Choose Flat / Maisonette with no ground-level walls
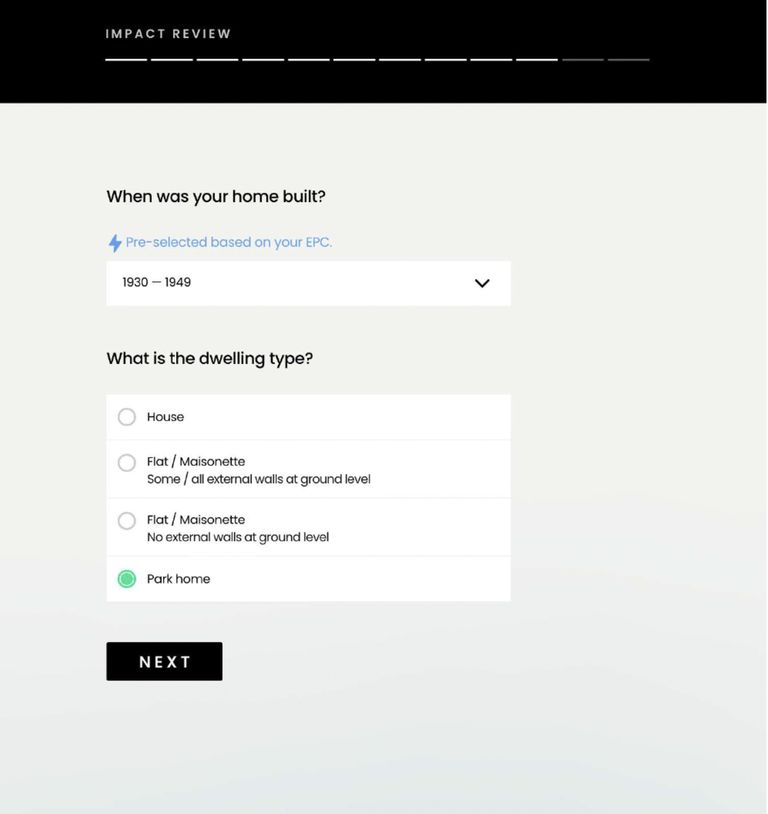The height and width of the screenshot is (814, 768). click(127, 521)
